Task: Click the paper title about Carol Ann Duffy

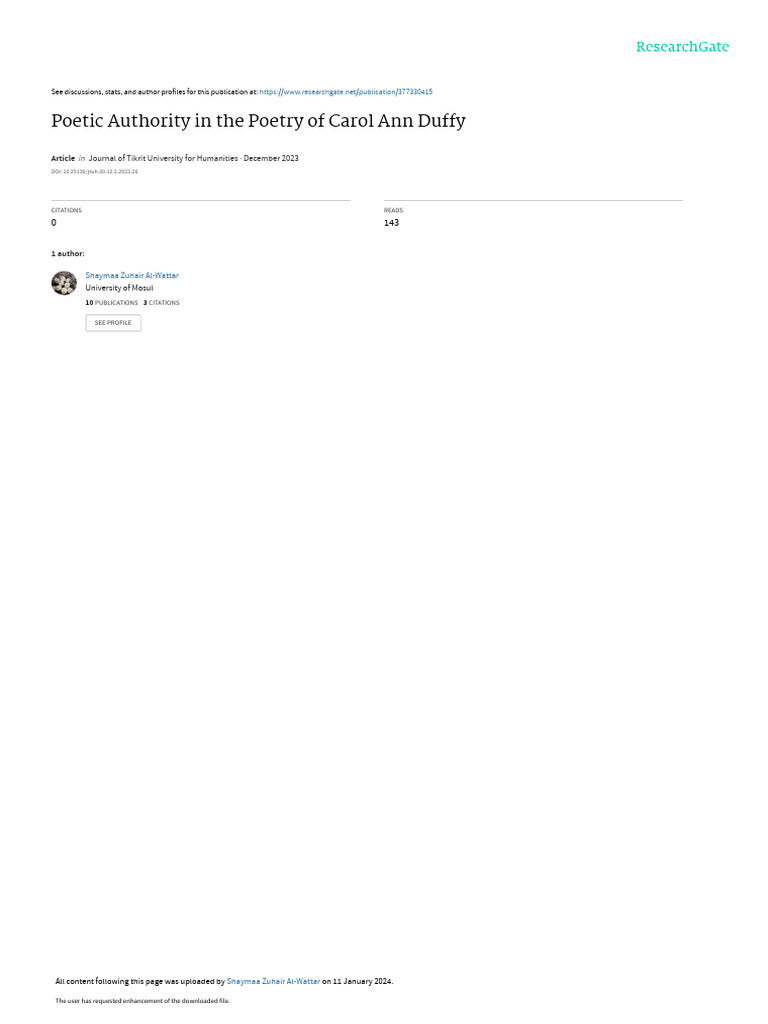Action: tap(258, 121)
